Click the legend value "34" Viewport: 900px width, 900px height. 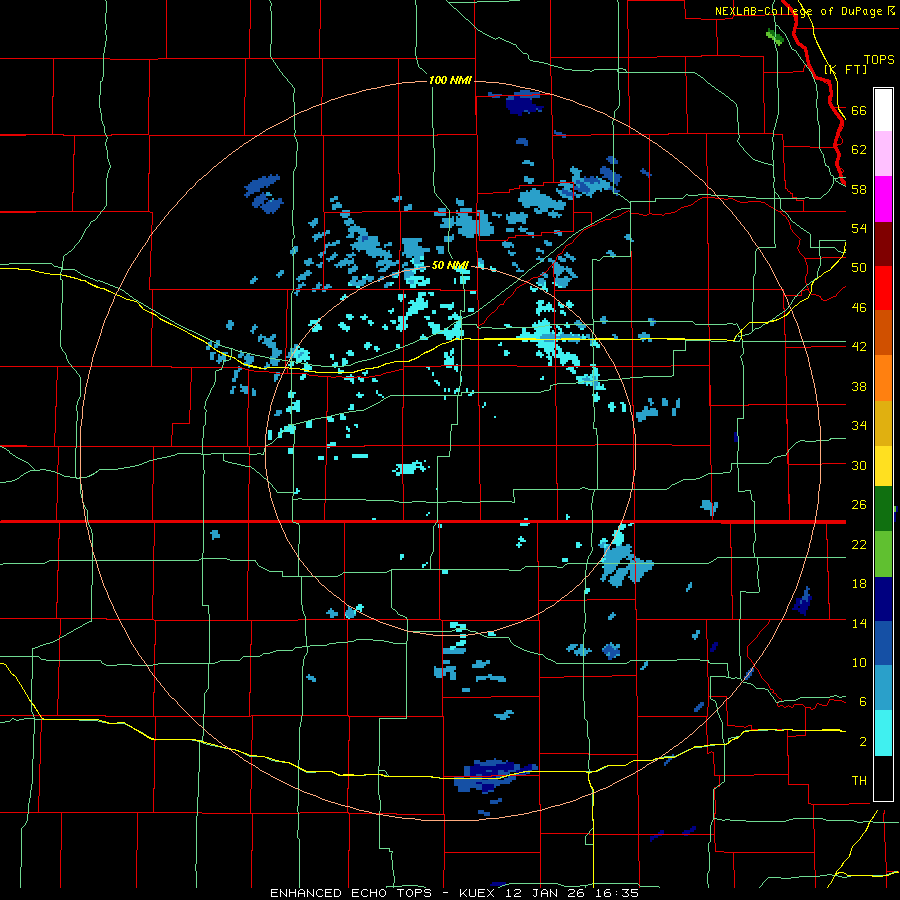859,426
